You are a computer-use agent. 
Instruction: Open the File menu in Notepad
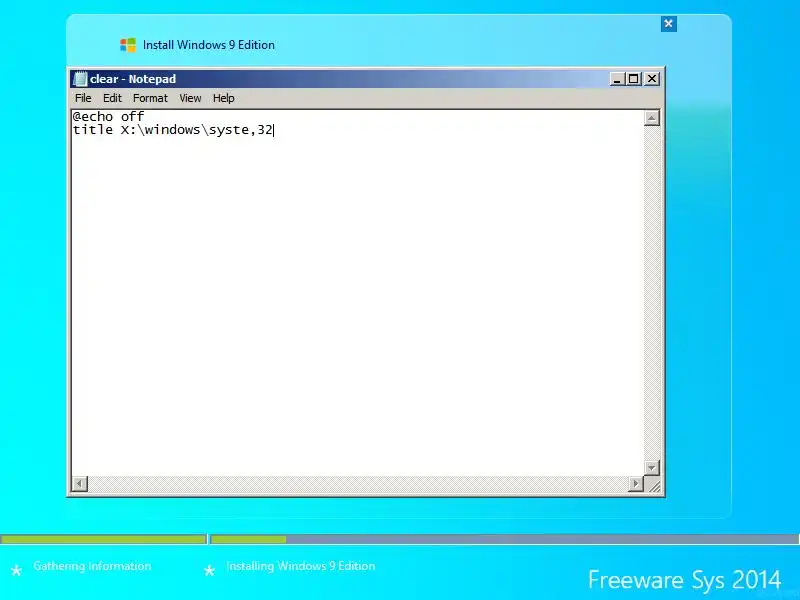point(83,98)
